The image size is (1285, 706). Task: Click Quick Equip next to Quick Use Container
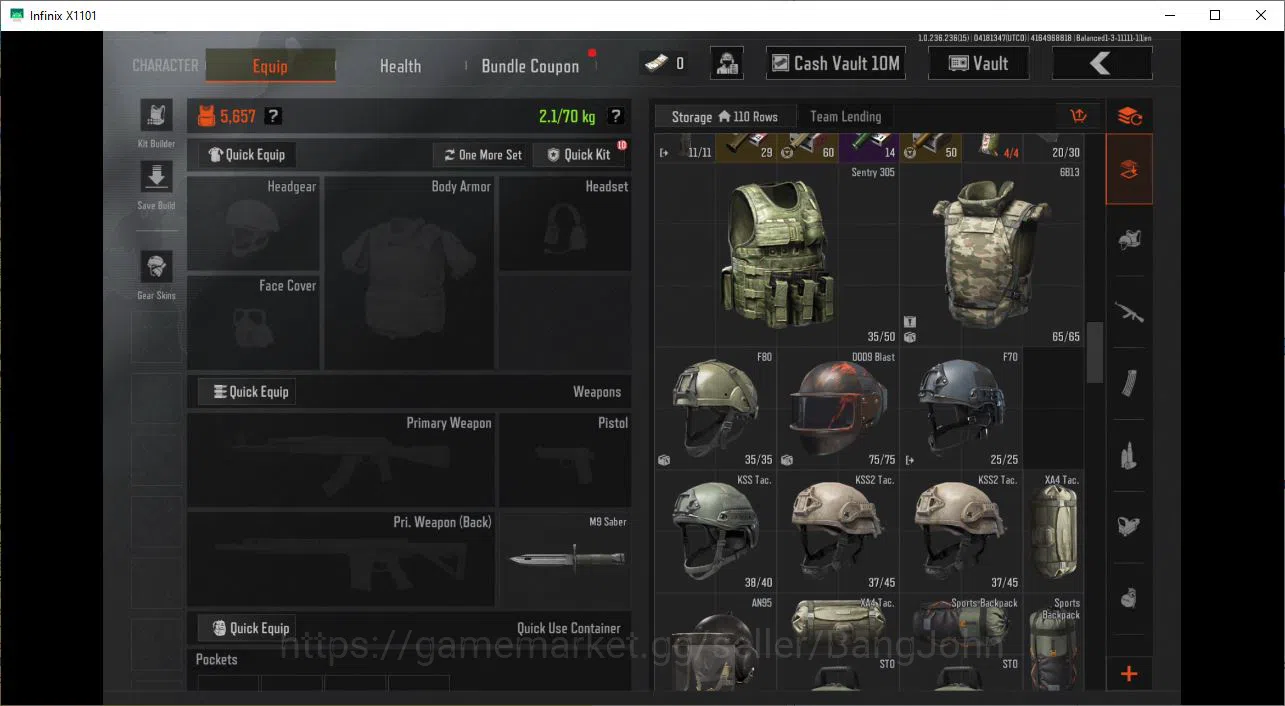click(x=247, y=628)
